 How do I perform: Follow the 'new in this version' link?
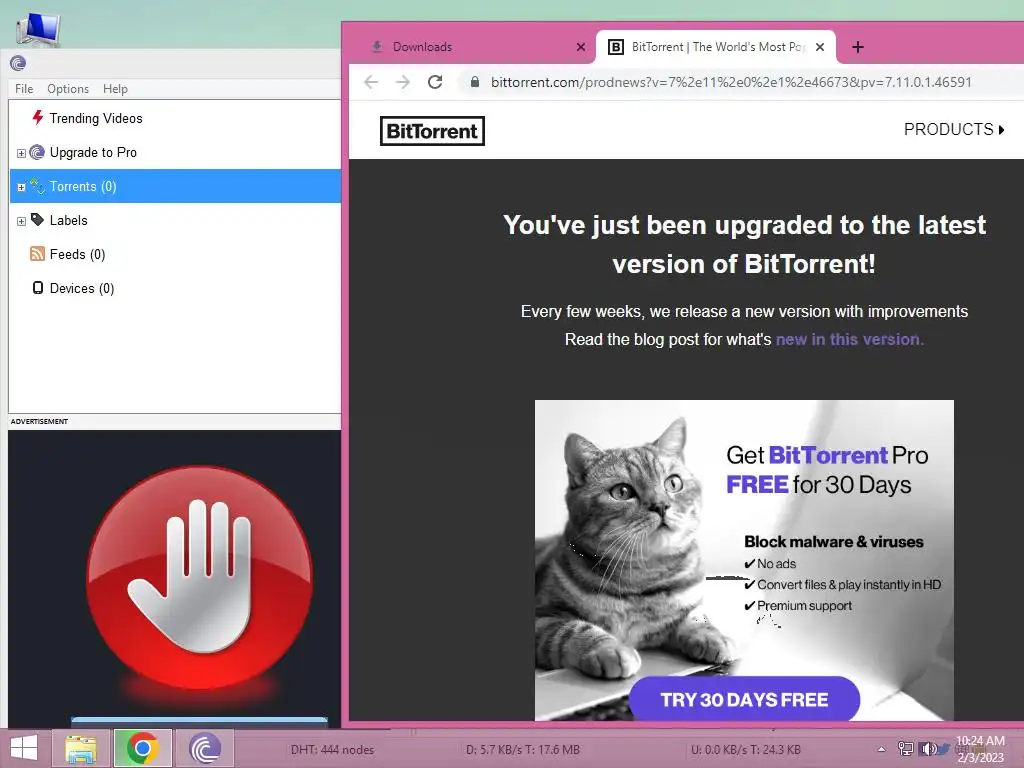click(x=849, y=339)
